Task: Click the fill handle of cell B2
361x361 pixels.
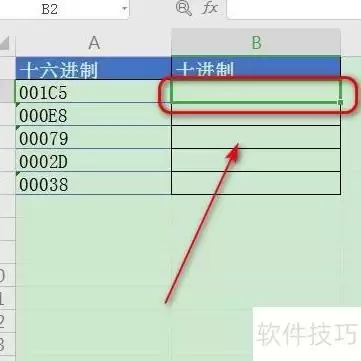Action: click(340, 102)
